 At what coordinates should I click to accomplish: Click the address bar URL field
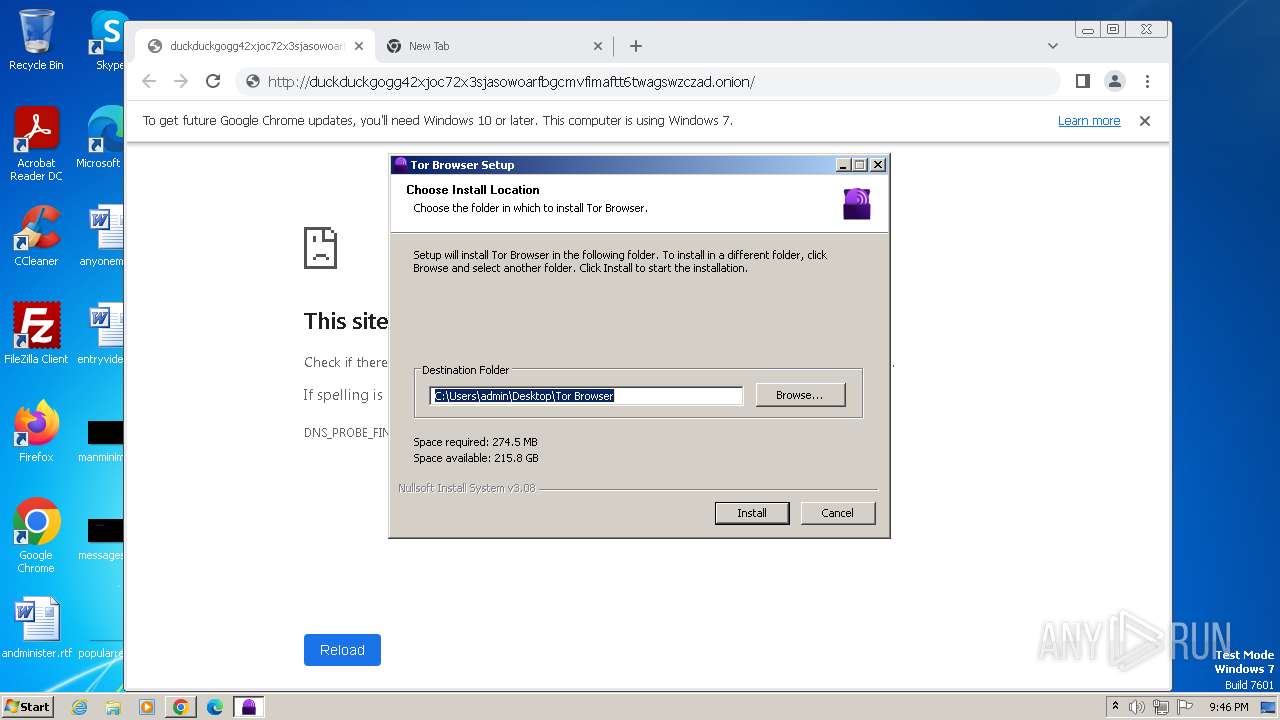point(648,82)
